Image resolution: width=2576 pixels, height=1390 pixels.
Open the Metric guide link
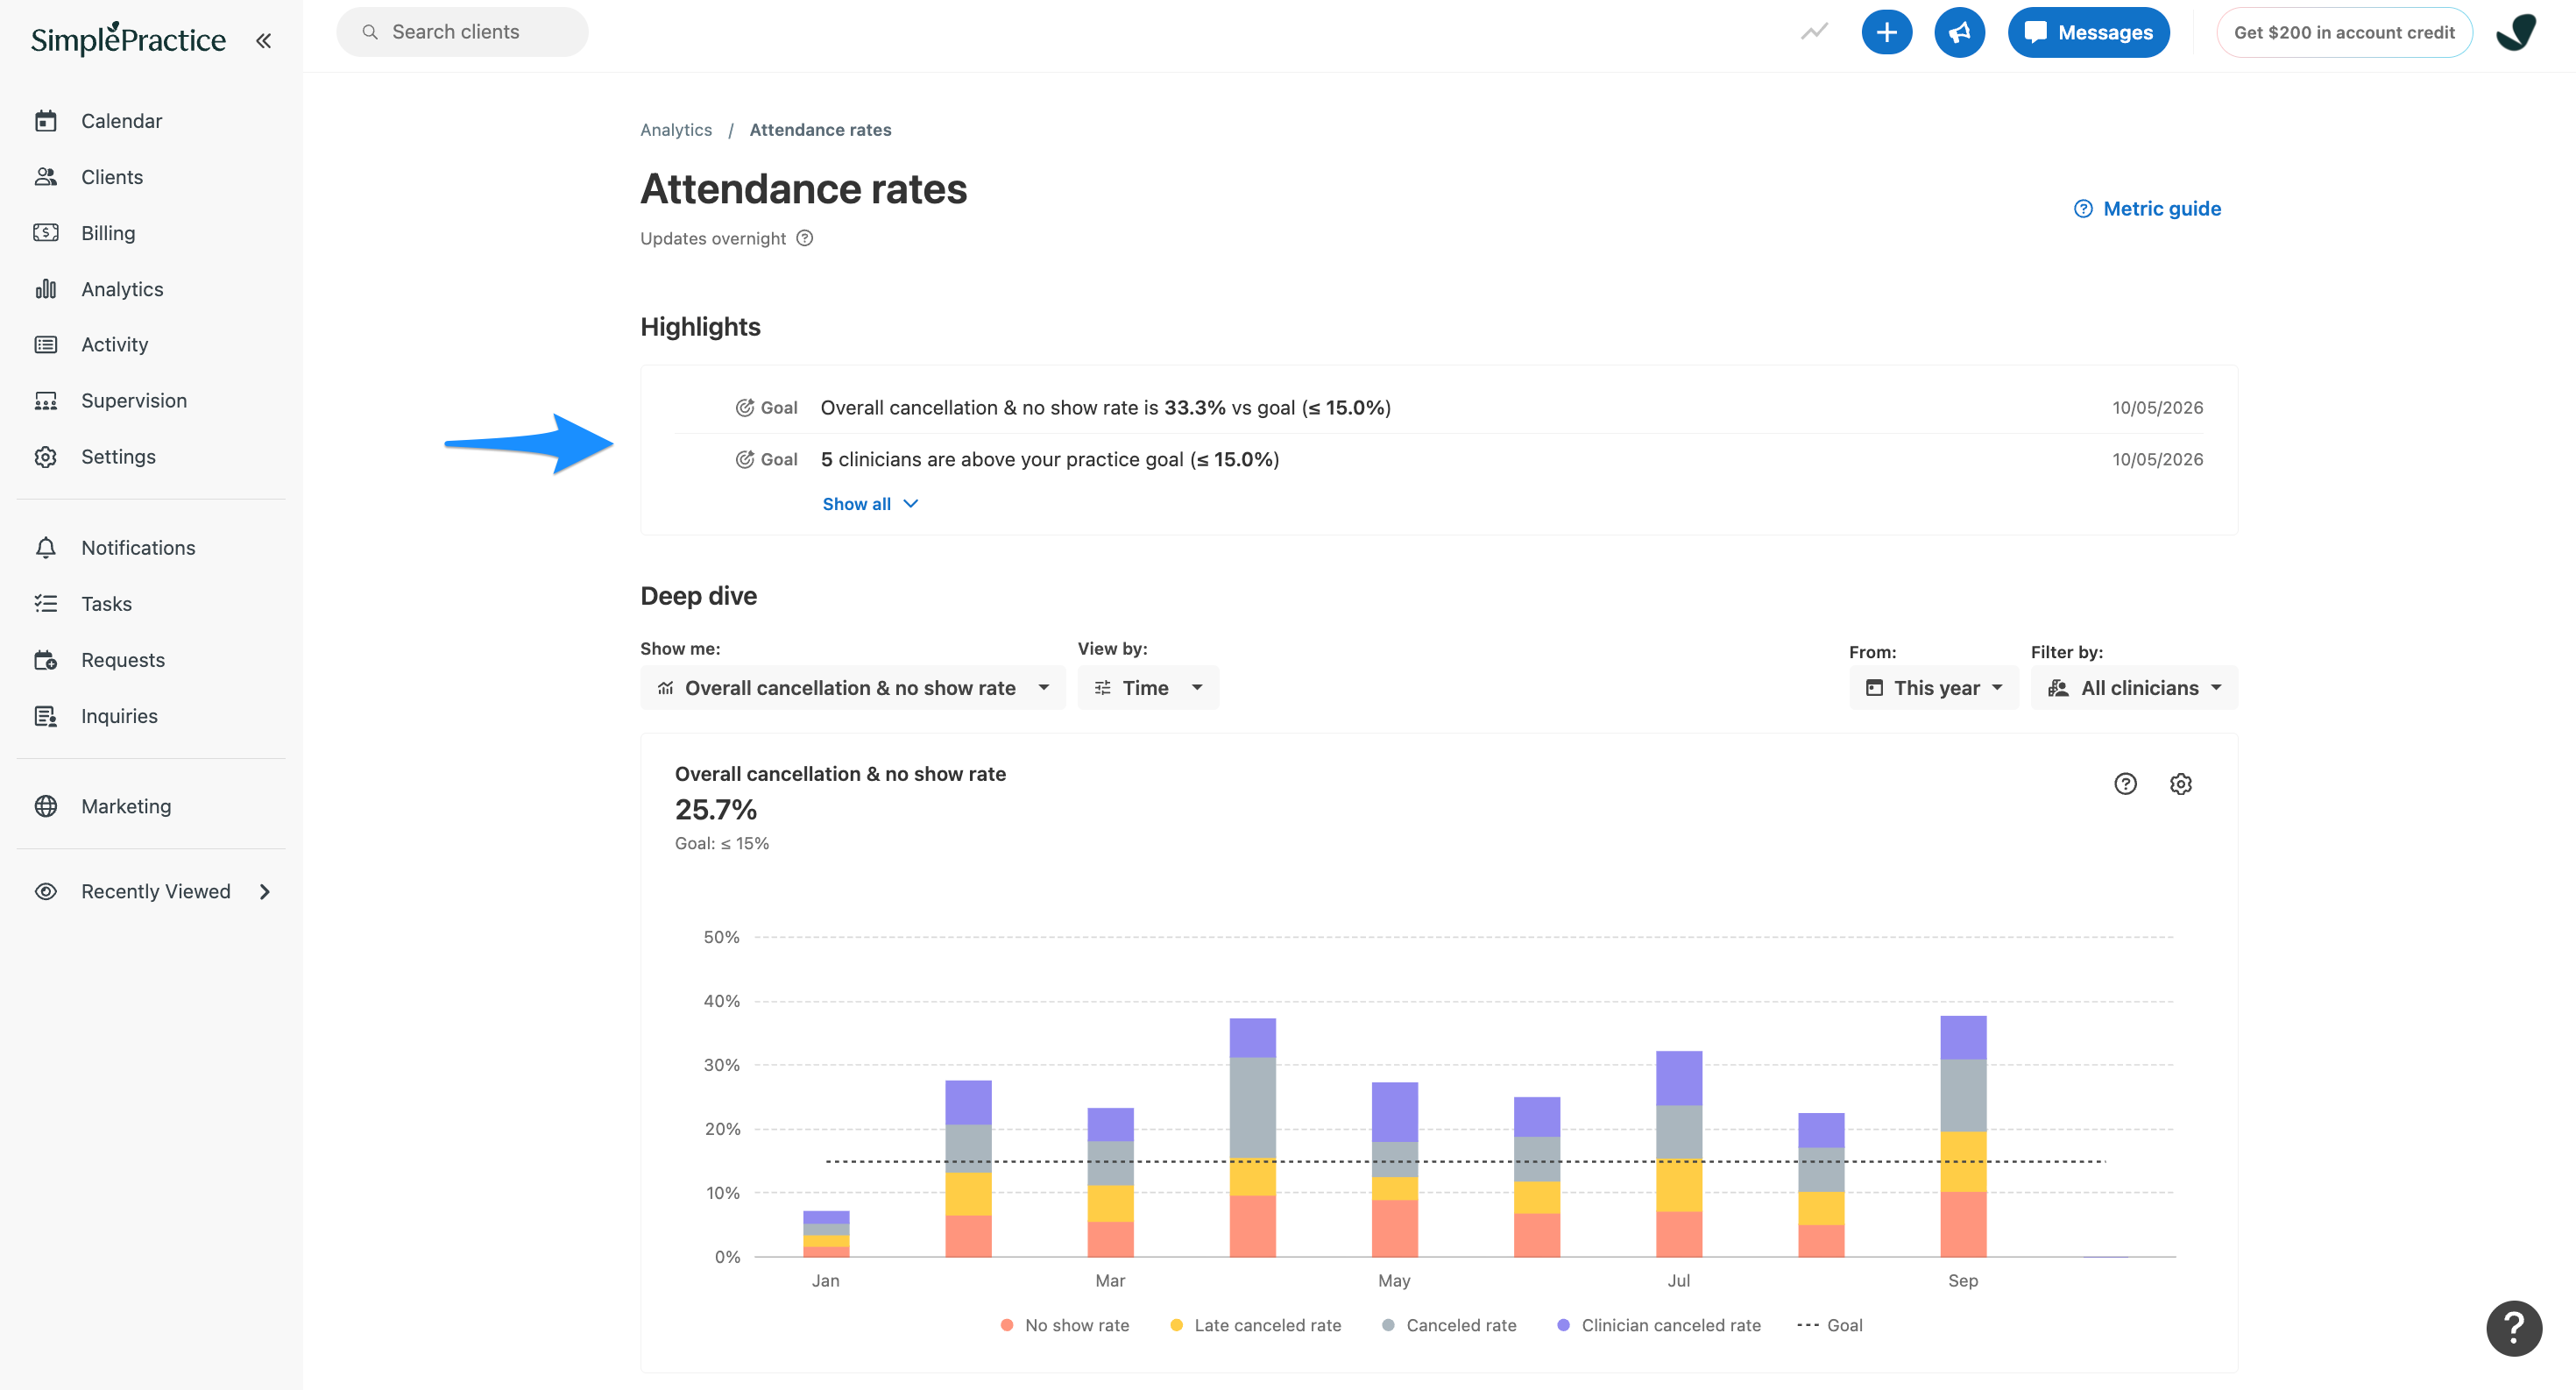coord(2147,209)
